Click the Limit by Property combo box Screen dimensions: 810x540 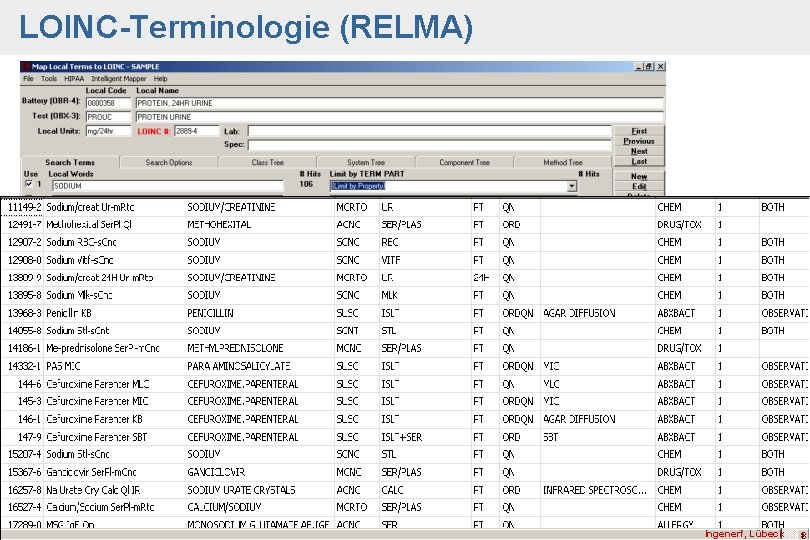pos(453,186)
